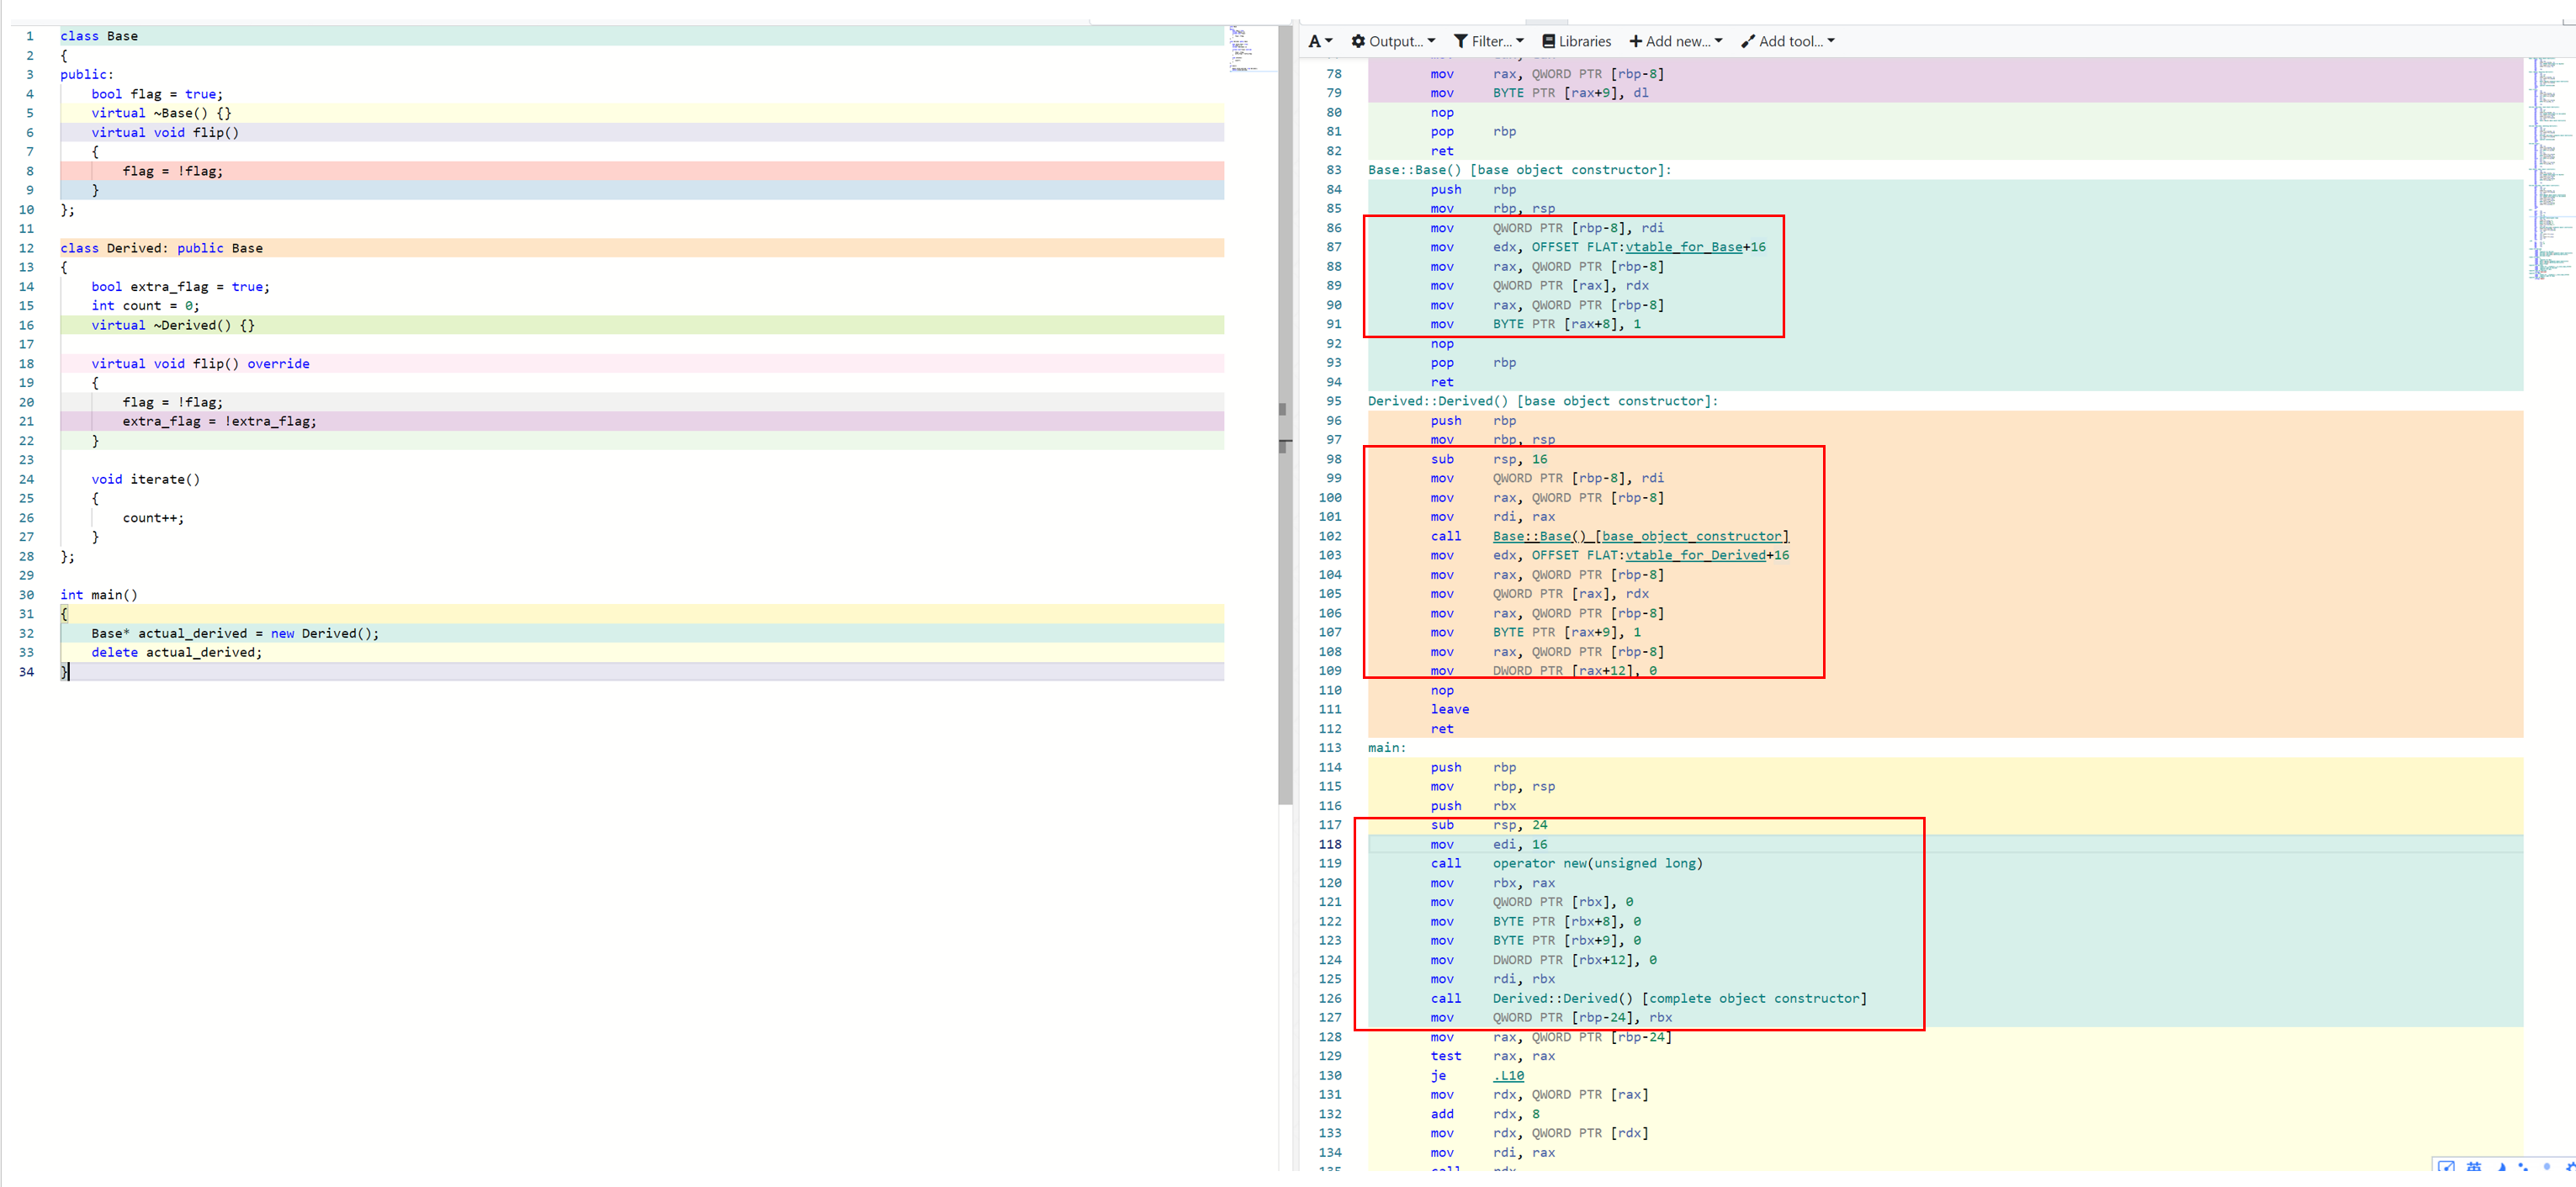Expand the Filter dropdown arrow
The height and width of the screenshot is (1187, 2576).
pyautogui.click(x=1520, y=41)
